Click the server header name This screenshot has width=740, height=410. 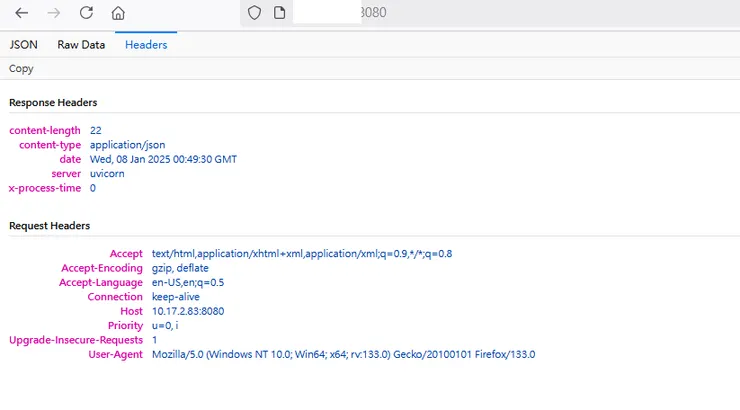(x=66, y=174)
